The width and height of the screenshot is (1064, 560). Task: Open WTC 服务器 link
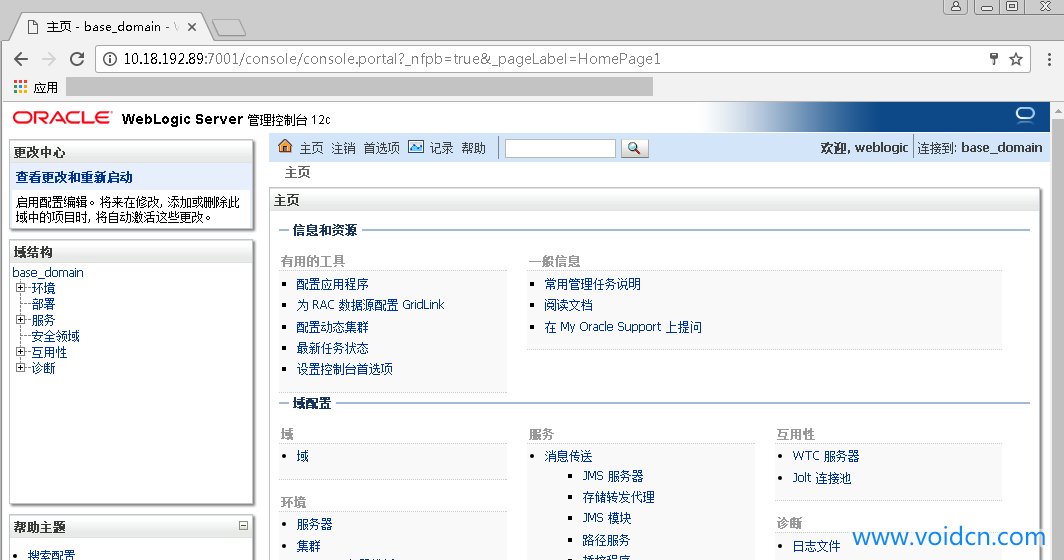(x=826, y=456)
